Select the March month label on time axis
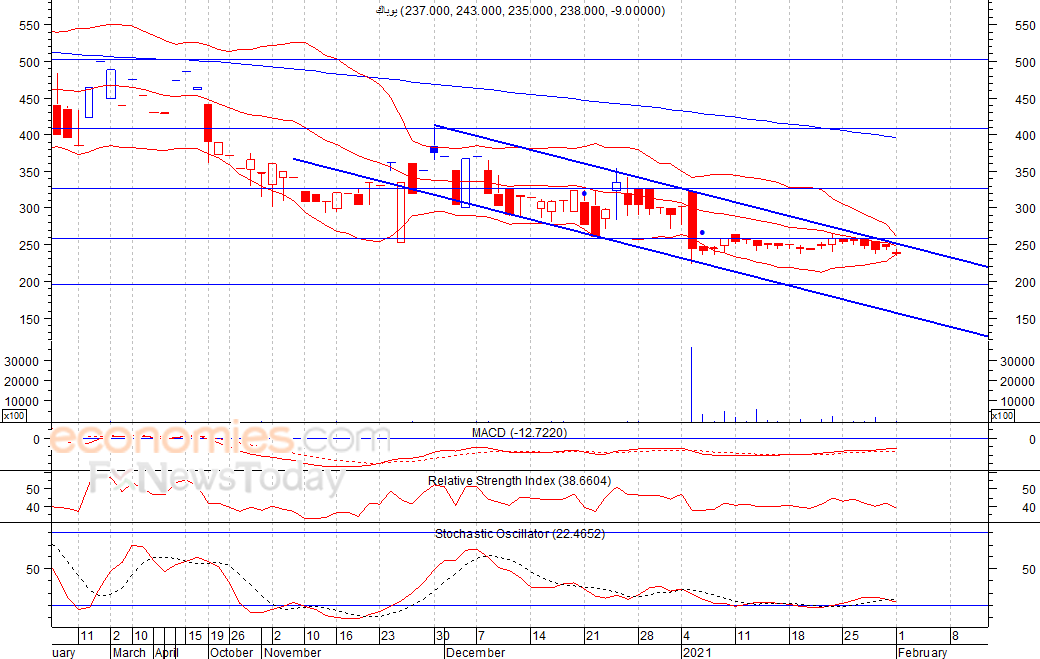 click(x=129, y=652)
